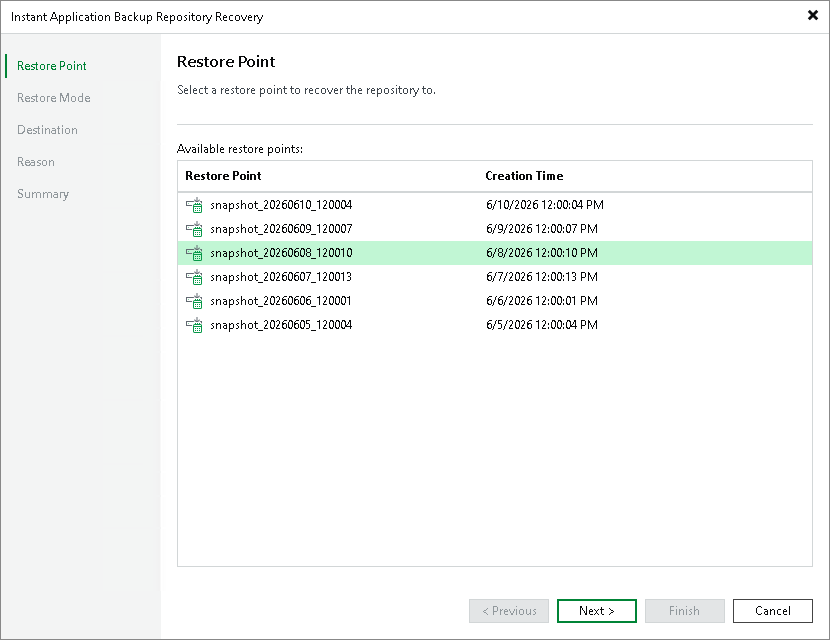Click the snapshot_20260607_120013 restore point icon
This screenshot has width=830, height=640.
194,277
